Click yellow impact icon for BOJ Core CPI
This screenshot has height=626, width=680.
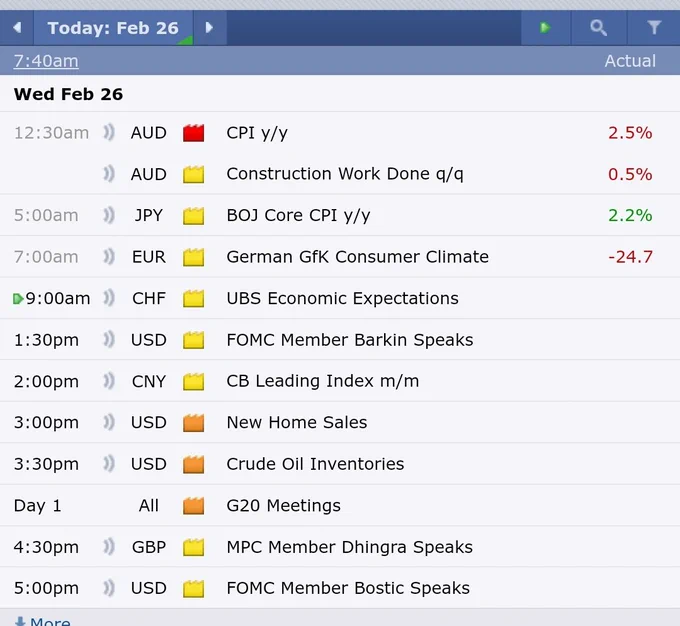point(193,216)
